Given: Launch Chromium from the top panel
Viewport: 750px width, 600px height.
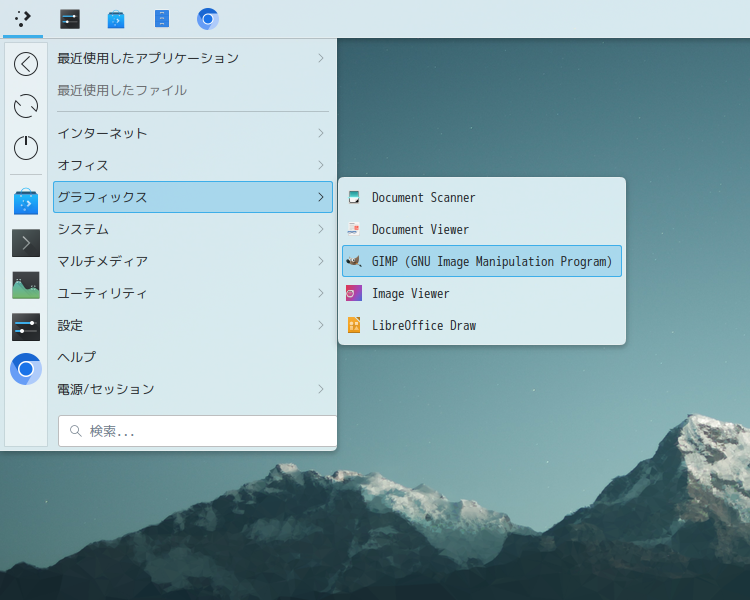Looking at the screenshot, I should pos(208,19).
